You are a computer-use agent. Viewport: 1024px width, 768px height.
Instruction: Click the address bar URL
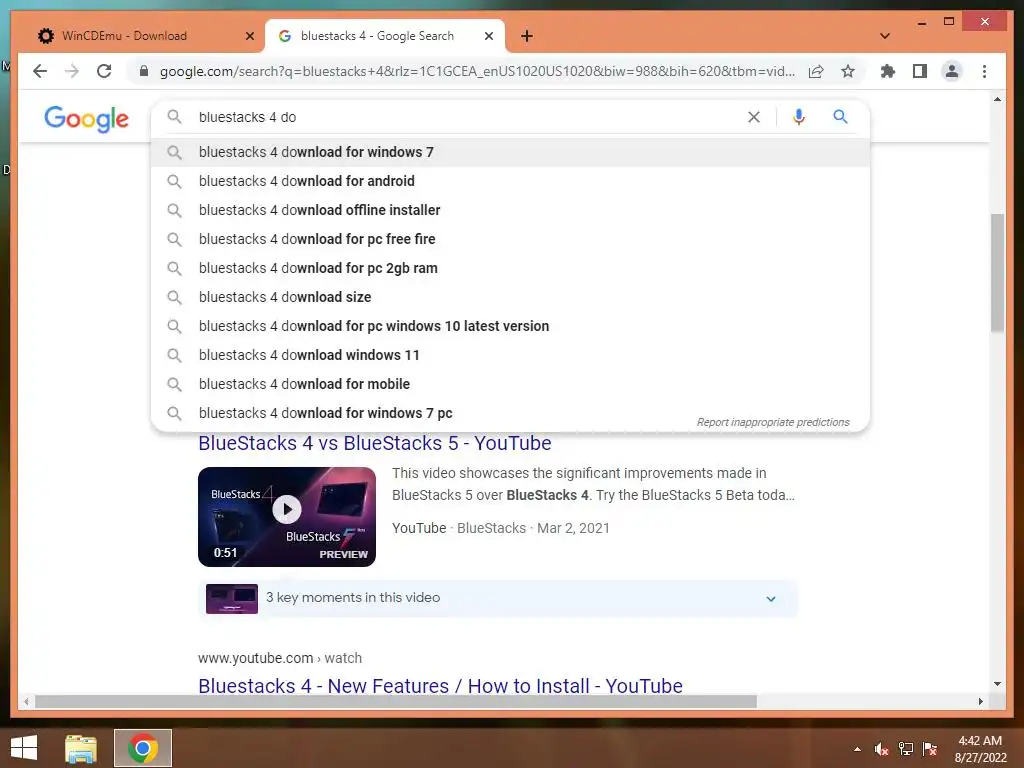tap(477, 71)
